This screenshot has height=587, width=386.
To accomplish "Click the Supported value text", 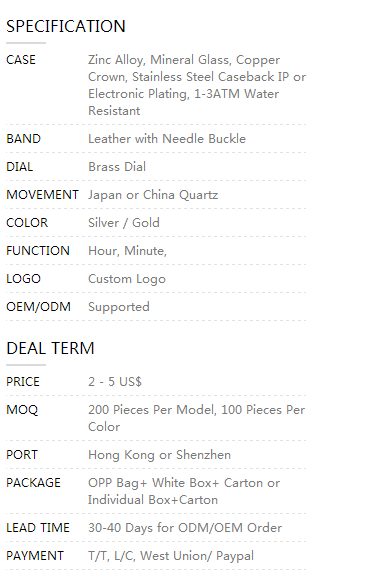I will click(x=119, y=307).
